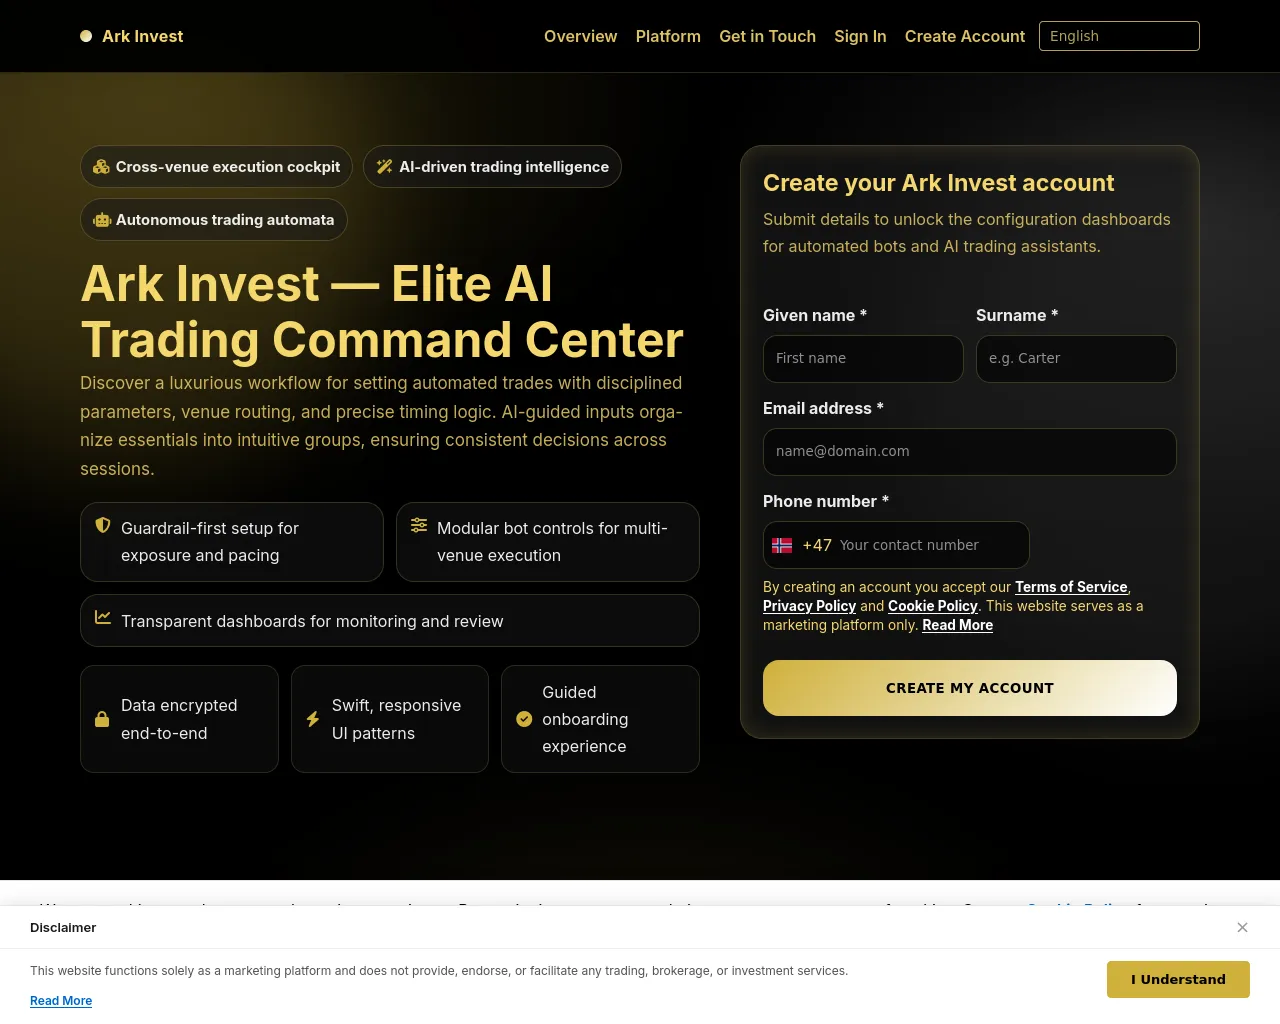Focus the Given name input field
This screenshot has width=1280, height=1024.
coord(863,359)
